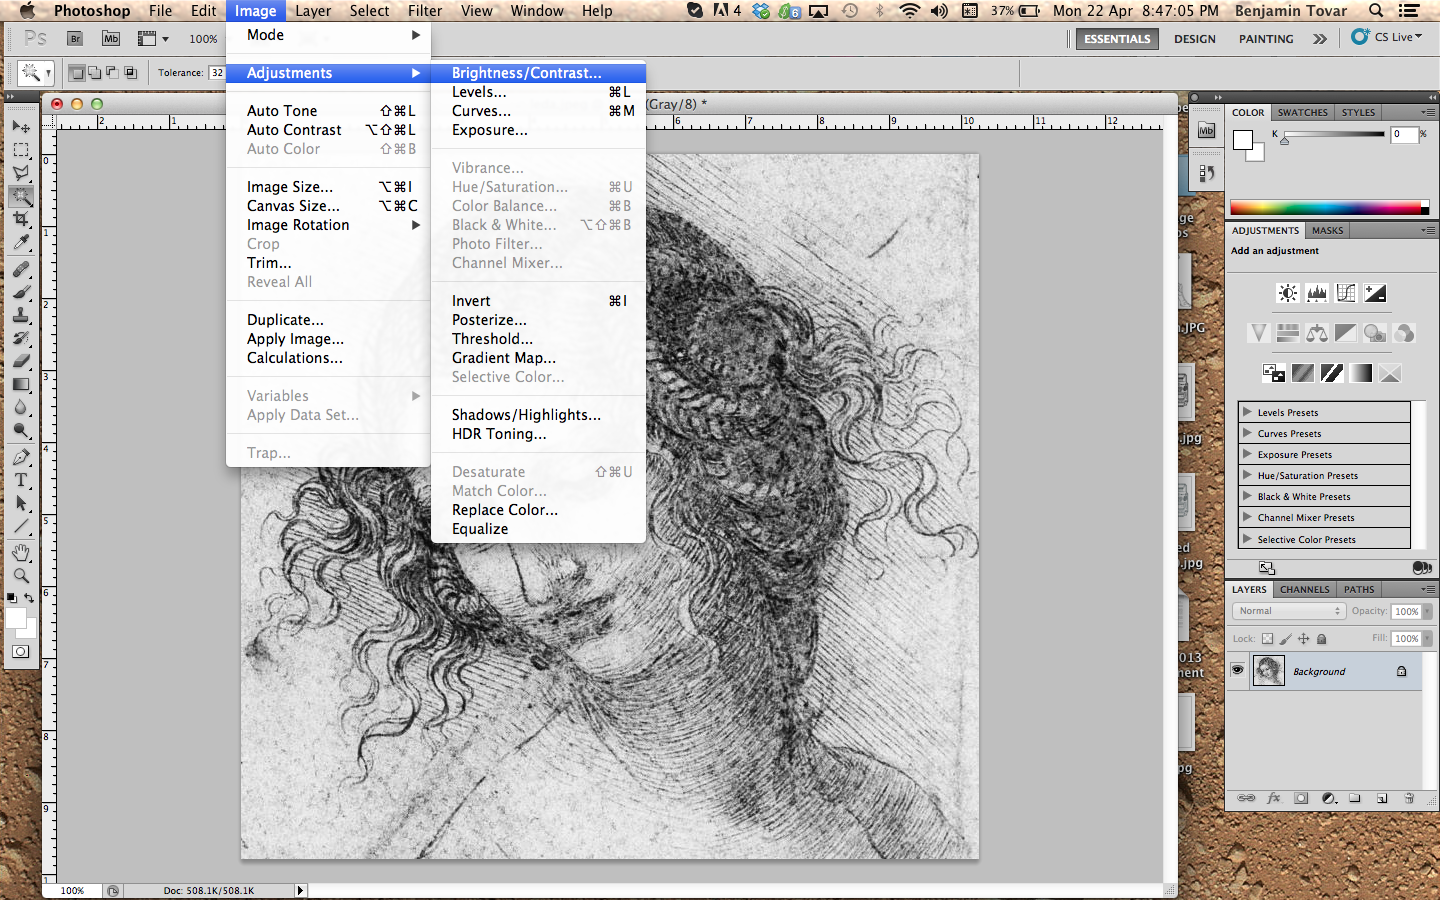Select the Polygonal Lasso tool
Viewport: 1440px width, 900px height.
pos(21,173)
